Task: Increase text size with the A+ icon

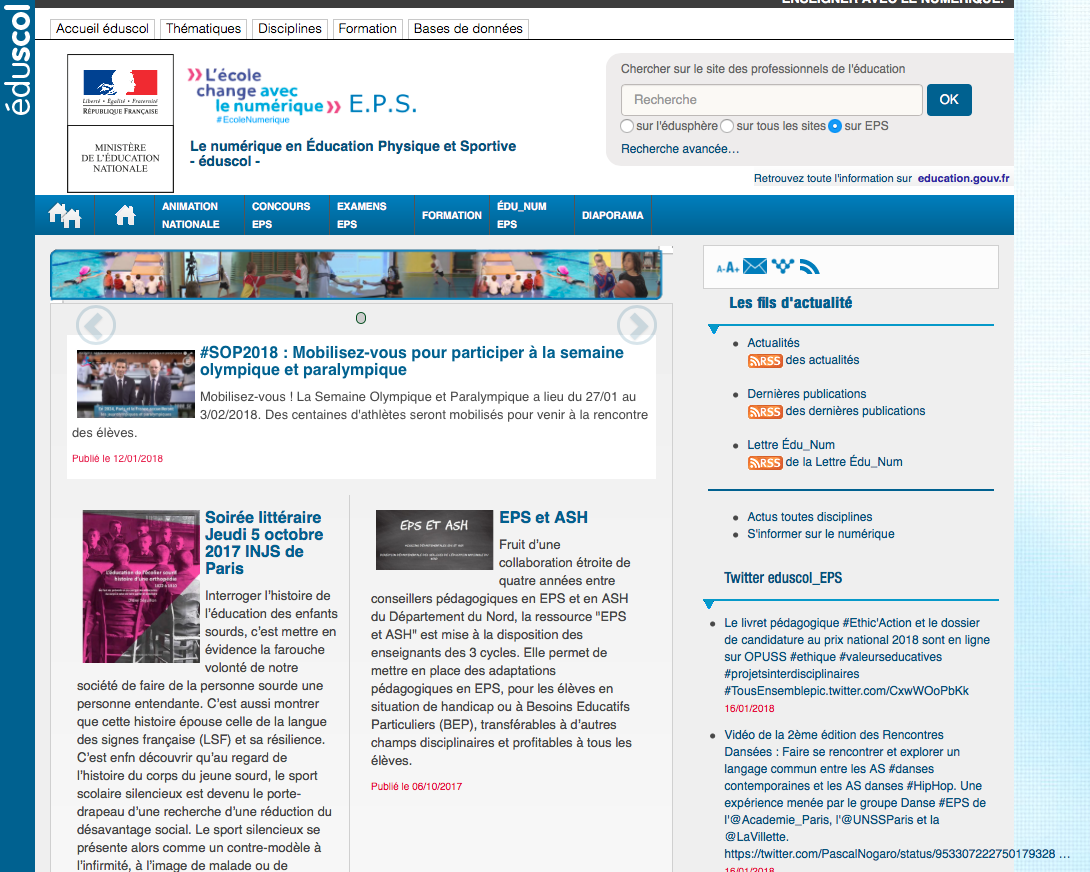Action: pos(734,267)
